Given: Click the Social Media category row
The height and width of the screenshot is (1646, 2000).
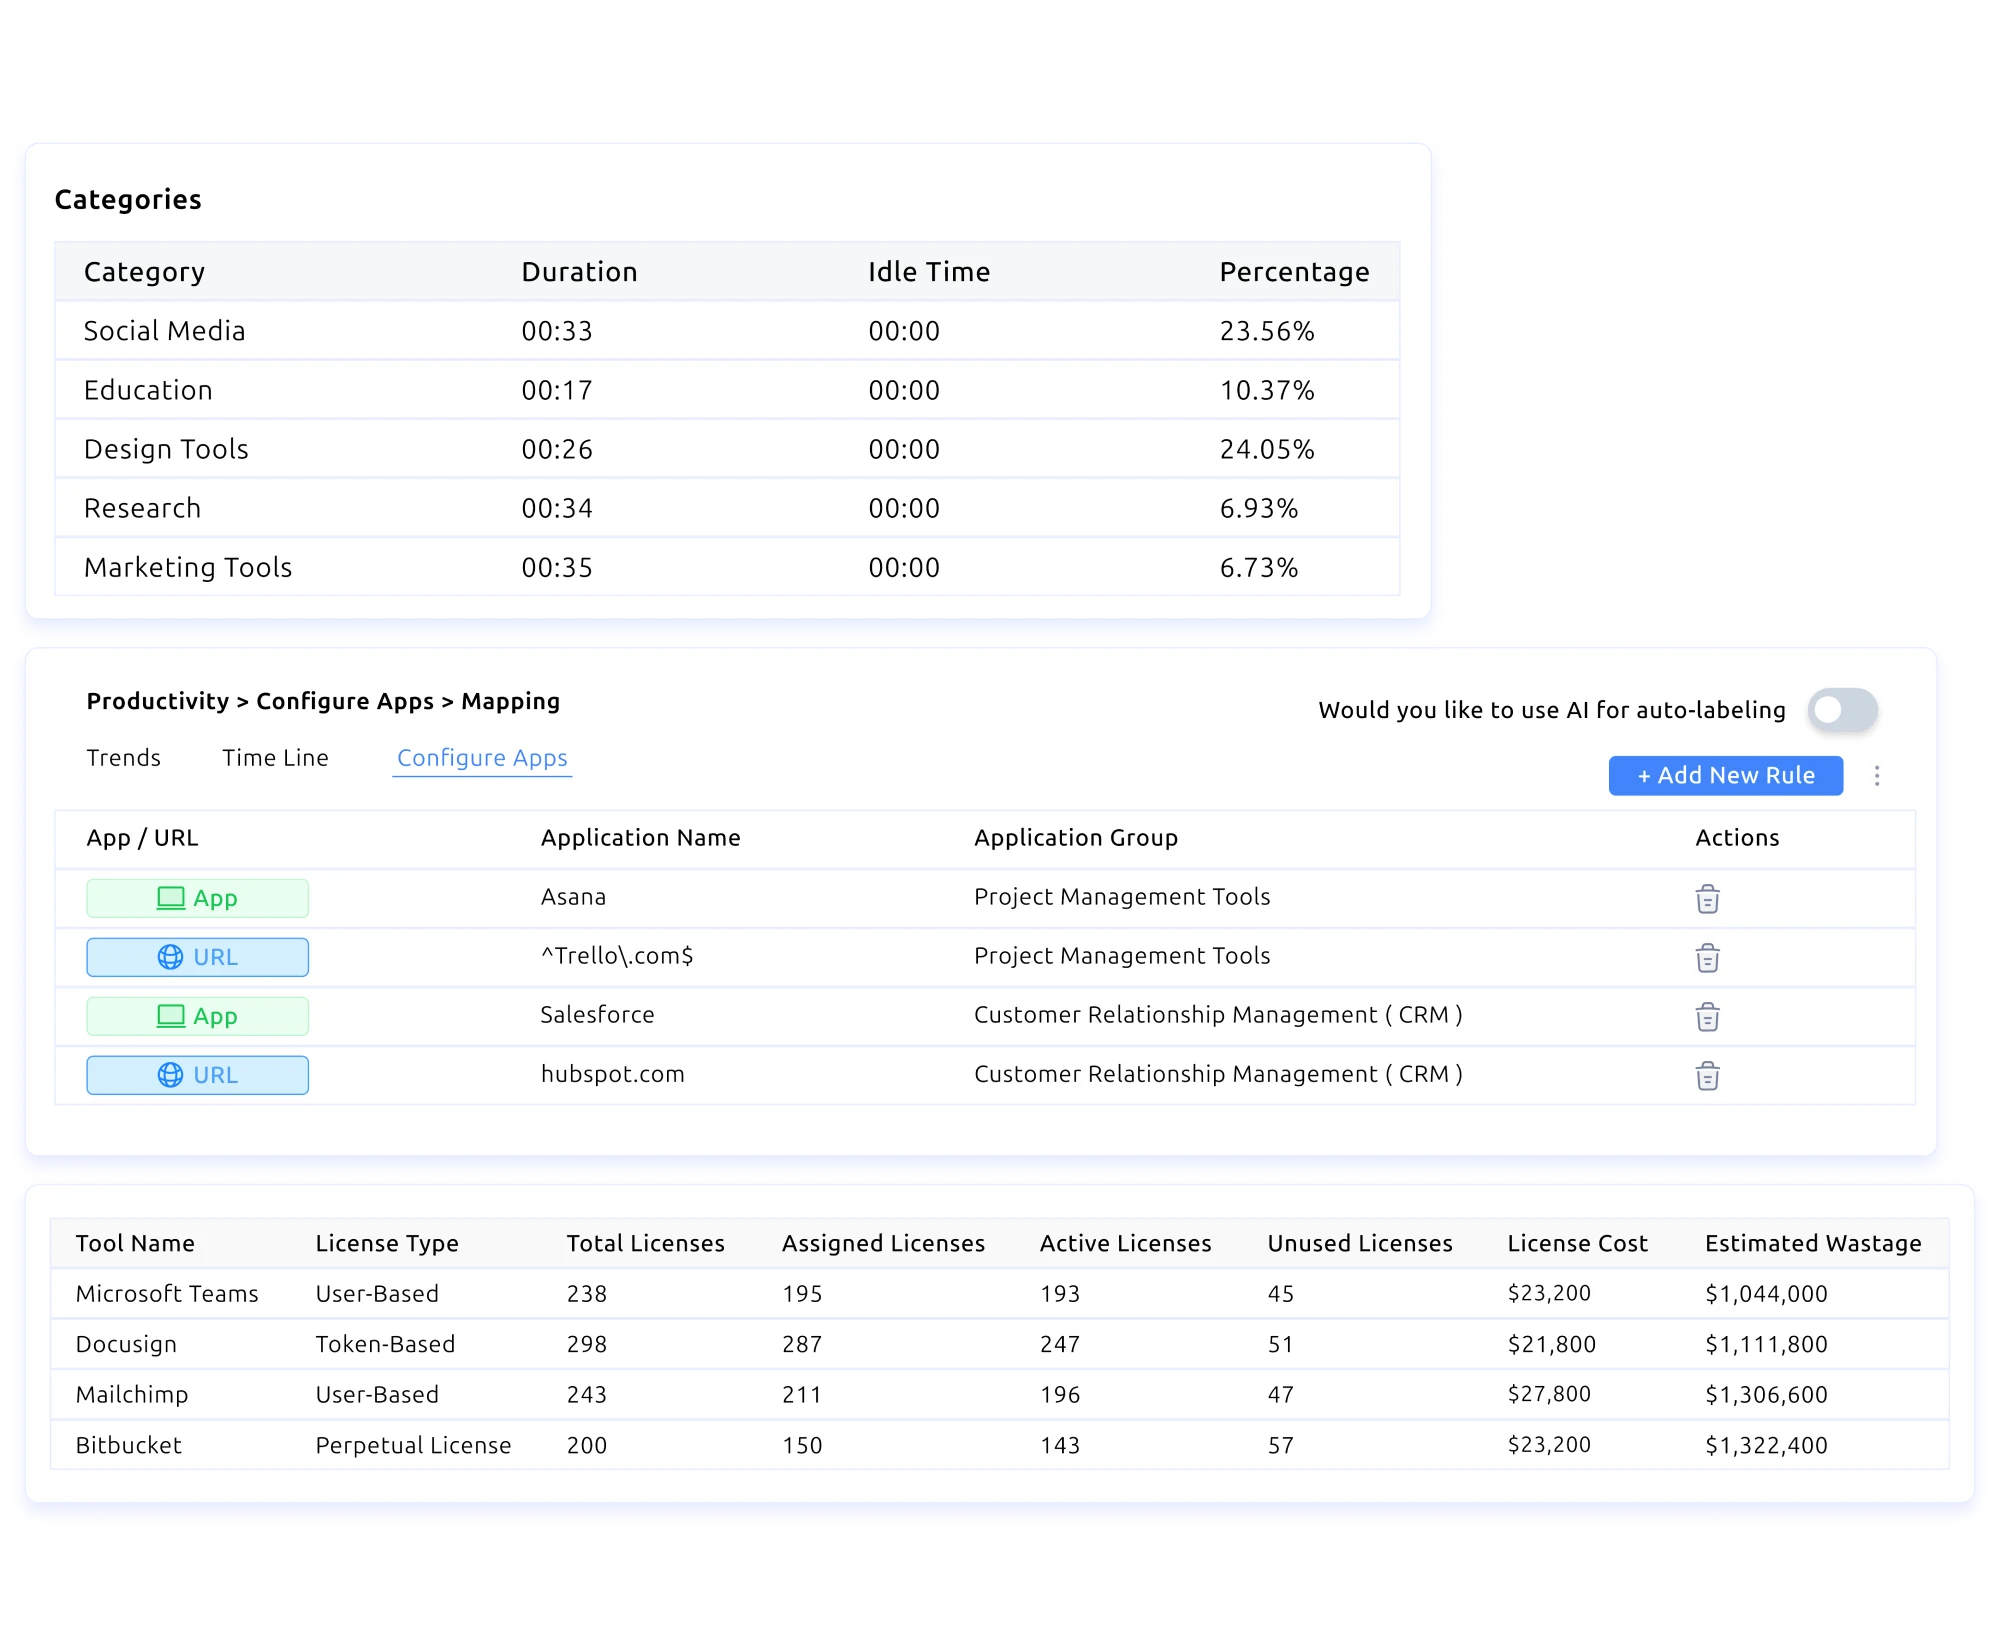Looking at the screenshot, I should pyautogui.click(x=164, y=331).
